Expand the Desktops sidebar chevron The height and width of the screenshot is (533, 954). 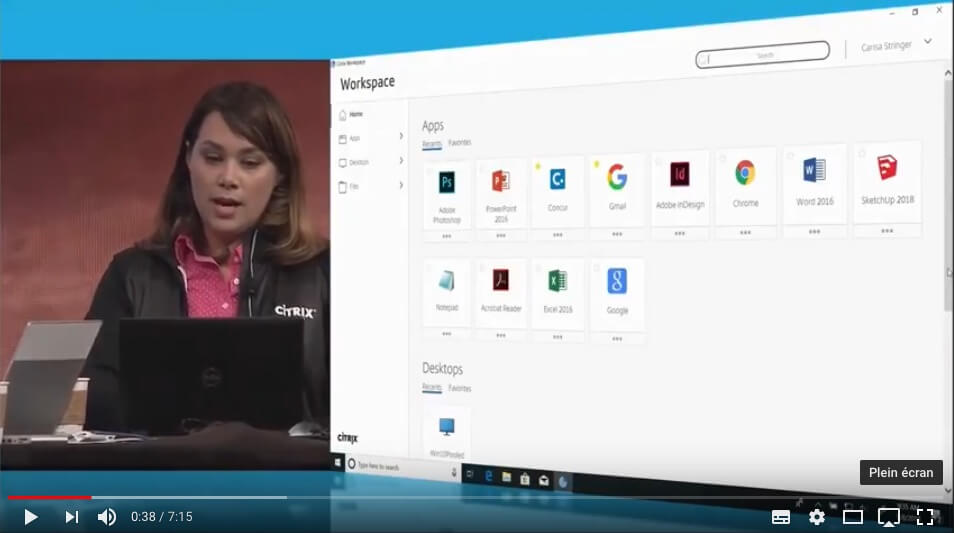click(x=401, y=160)
